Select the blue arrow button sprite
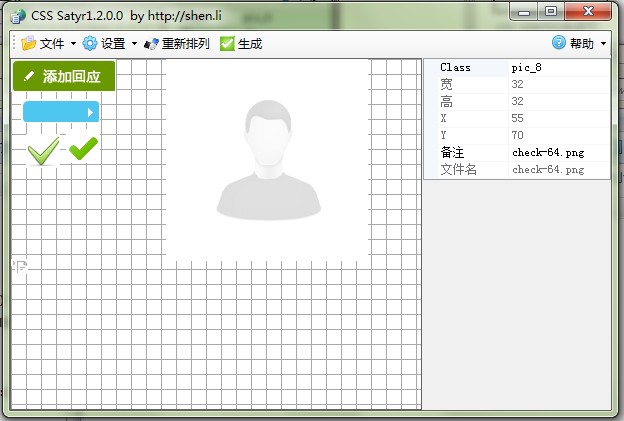The image size is (624, 421). point(61,111)
